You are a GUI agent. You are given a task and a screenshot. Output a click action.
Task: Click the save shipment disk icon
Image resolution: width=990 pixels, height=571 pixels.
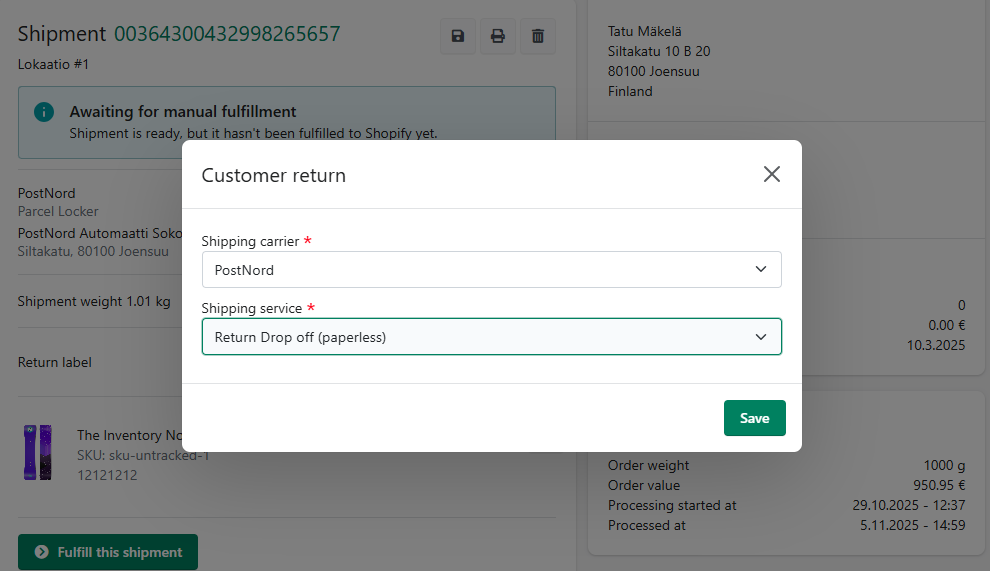pyautogui.click(x=458, y=36)
